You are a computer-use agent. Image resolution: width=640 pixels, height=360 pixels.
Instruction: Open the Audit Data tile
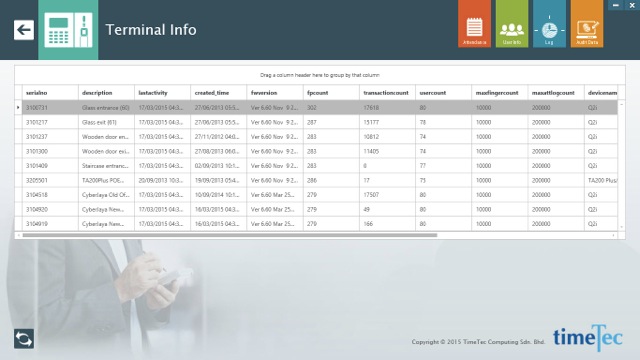coord(587,24)
